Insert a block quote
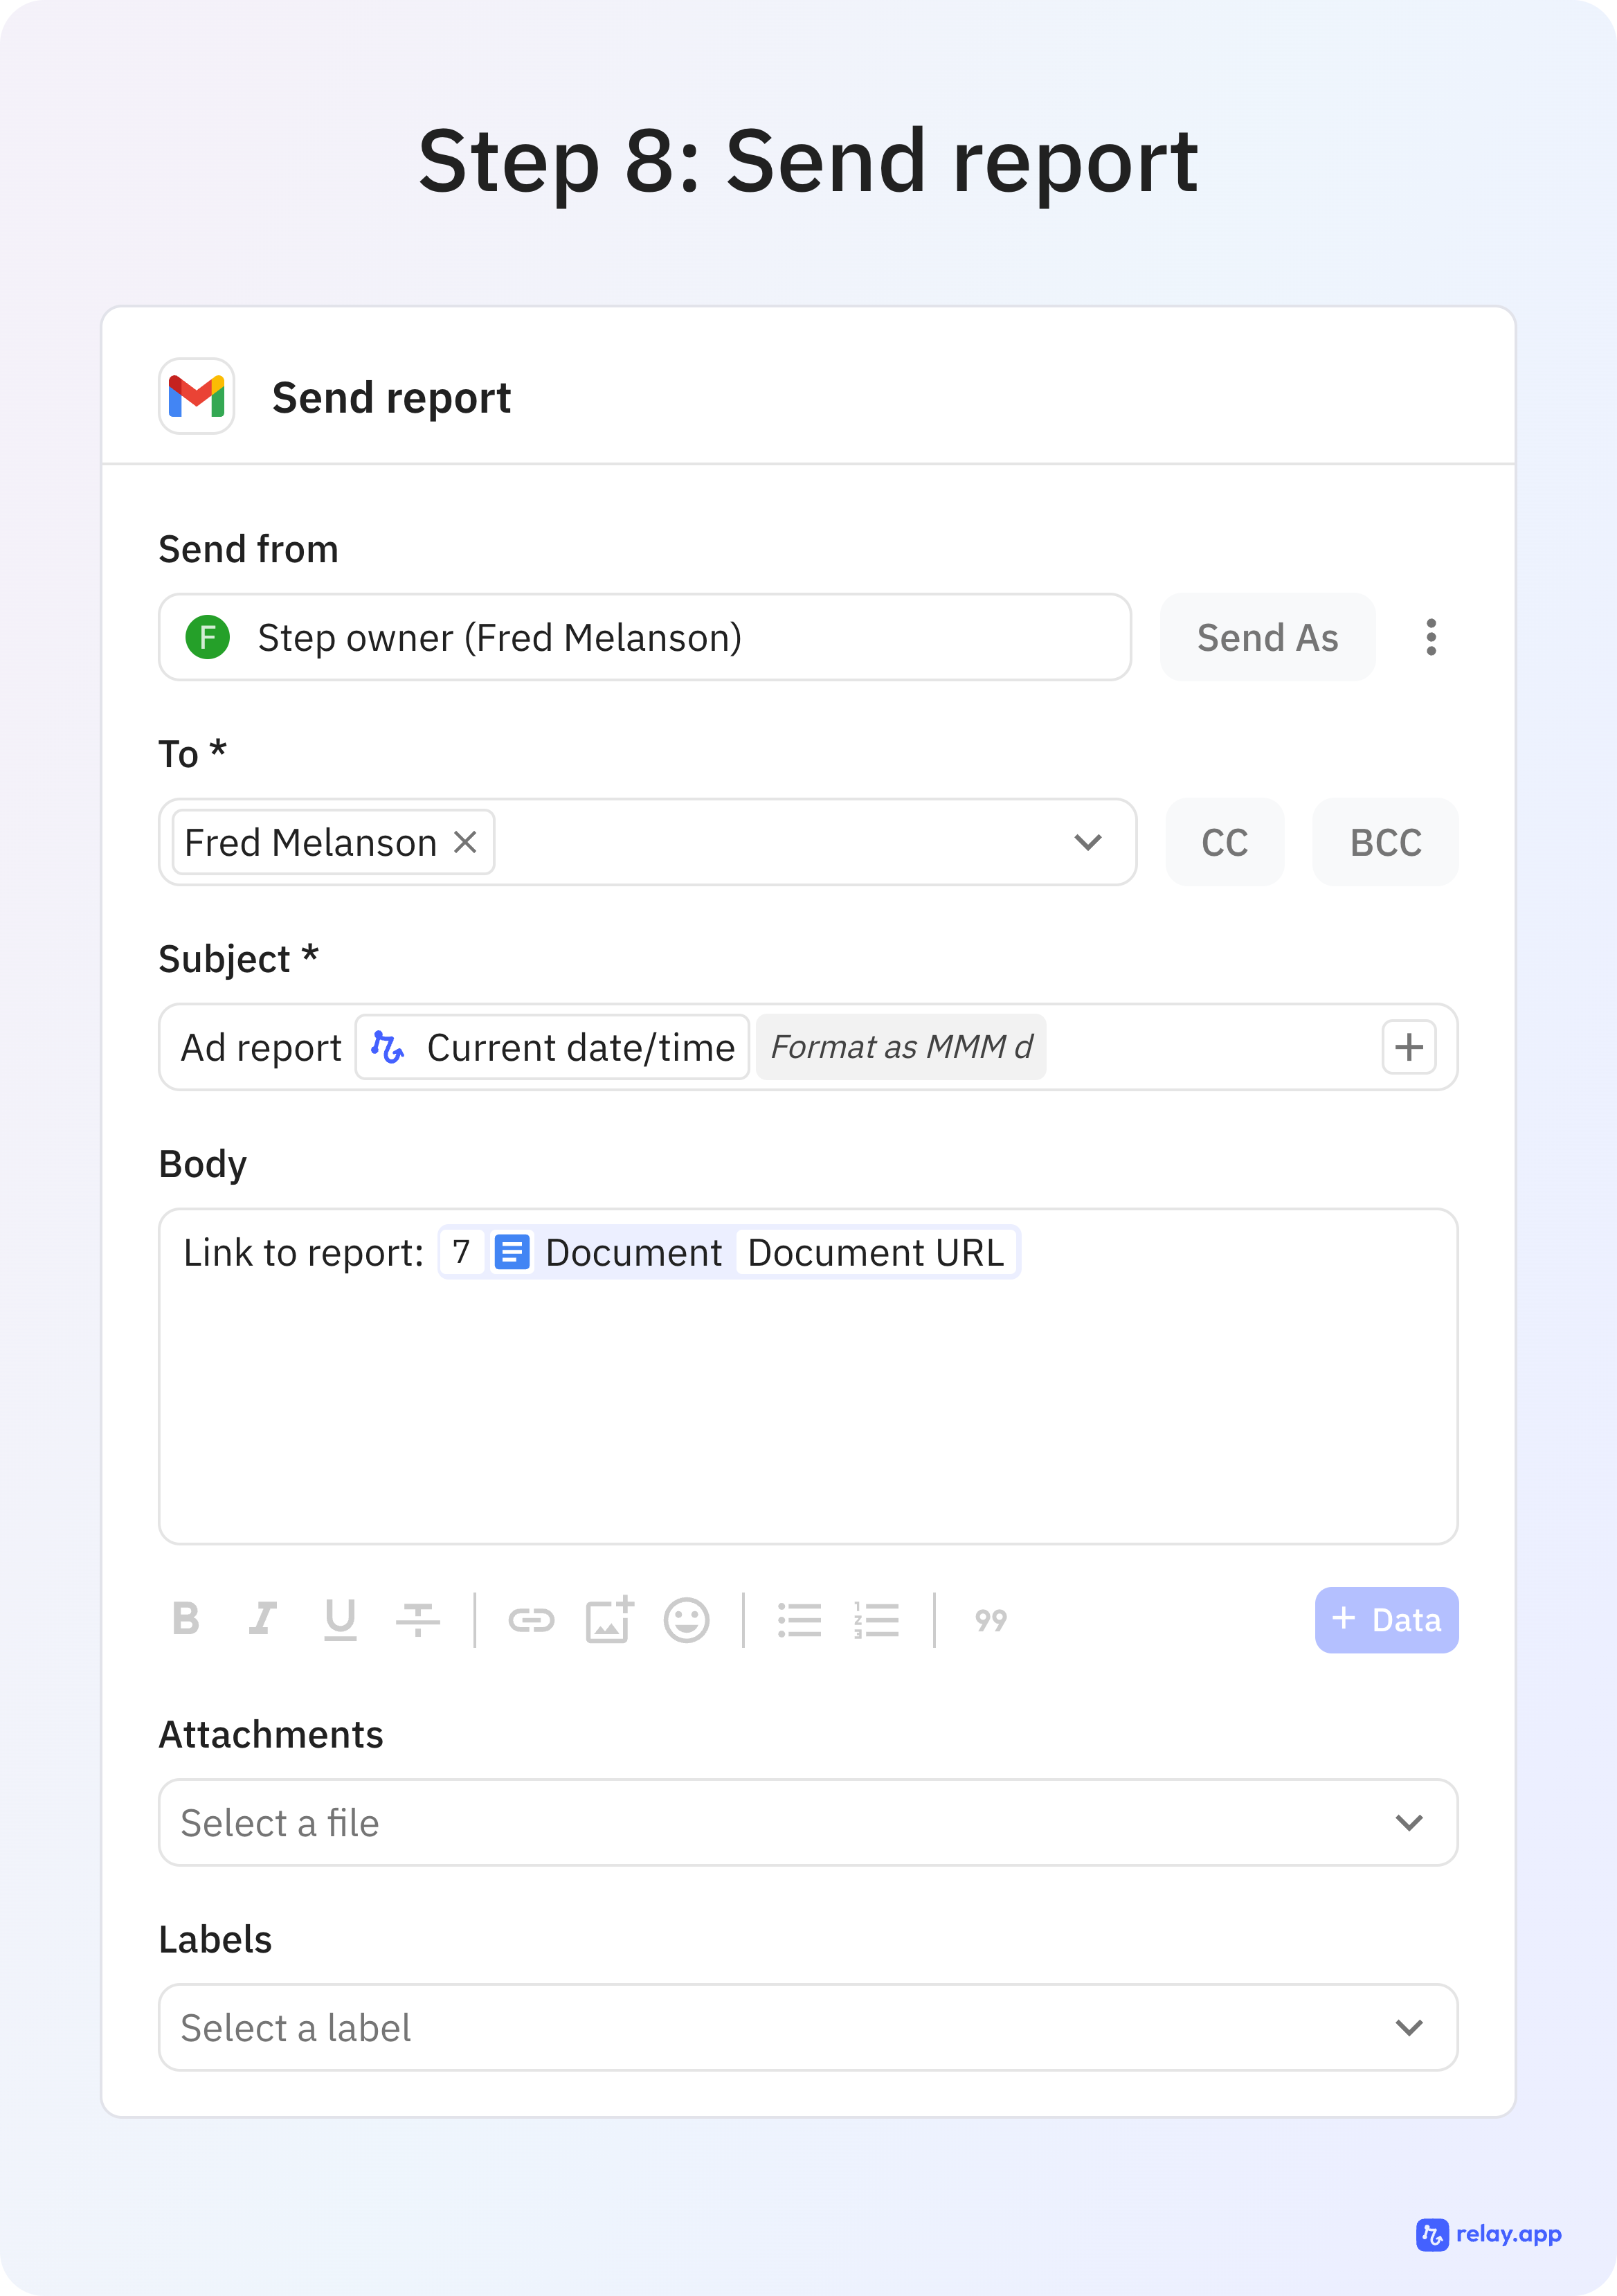 pos(990,1619)
